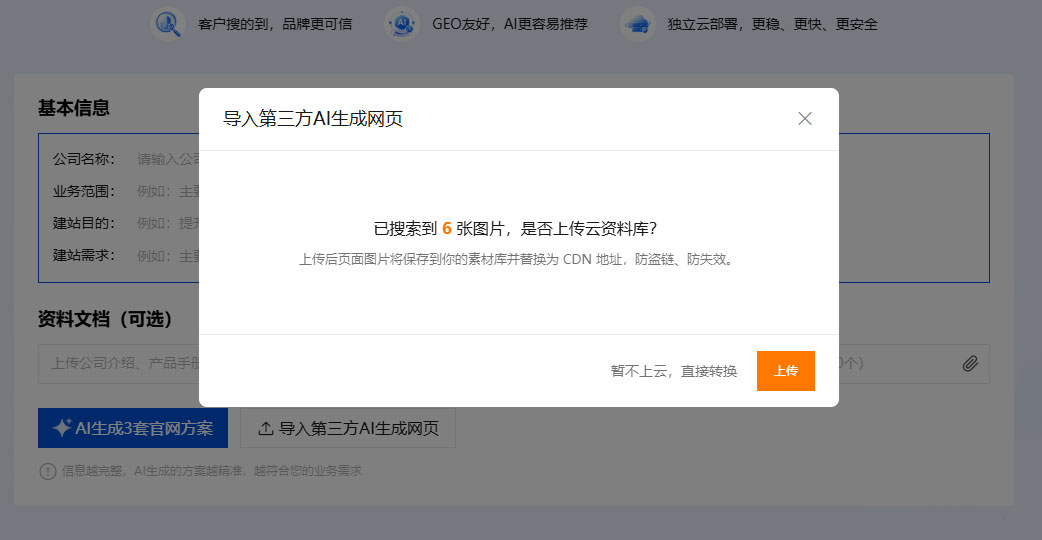
Task: Click the 上传公司介绍 document upload field
Action: [x=514, y=363]
